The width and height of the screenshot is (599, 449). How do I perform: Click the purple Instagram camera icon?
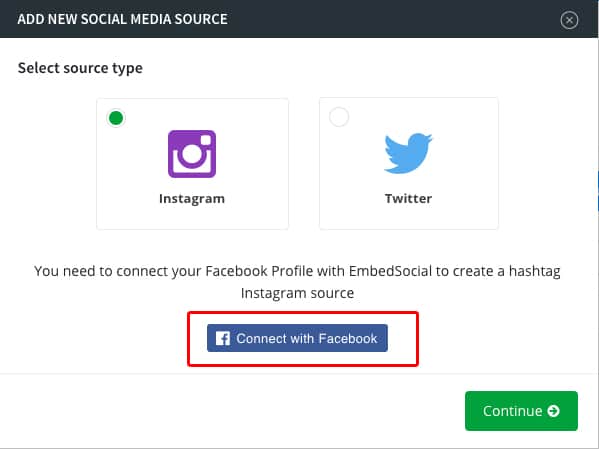pyautogui.click(x=192, y=154)
